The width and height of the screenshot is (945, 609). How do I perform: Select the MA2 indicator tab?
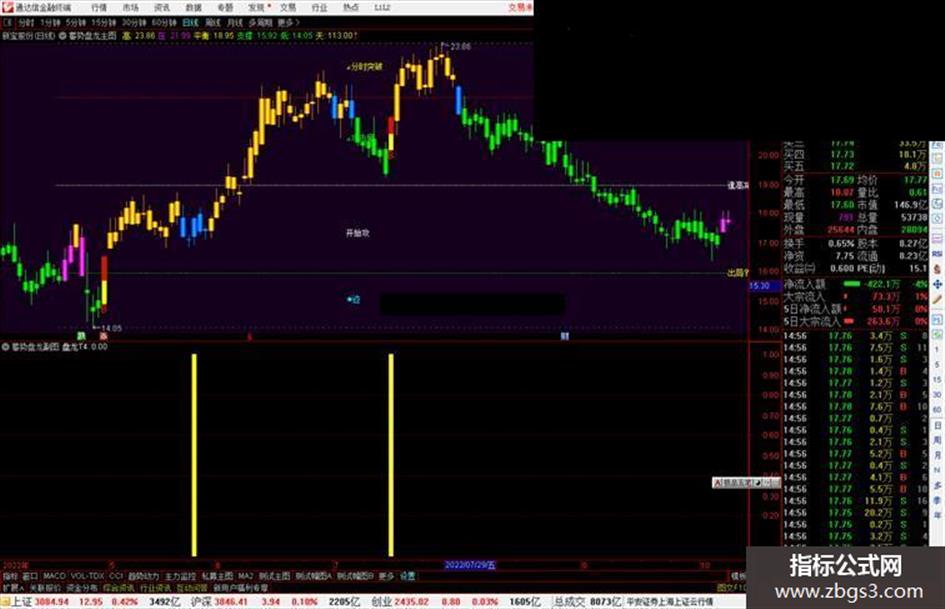[x=245, y=576]
